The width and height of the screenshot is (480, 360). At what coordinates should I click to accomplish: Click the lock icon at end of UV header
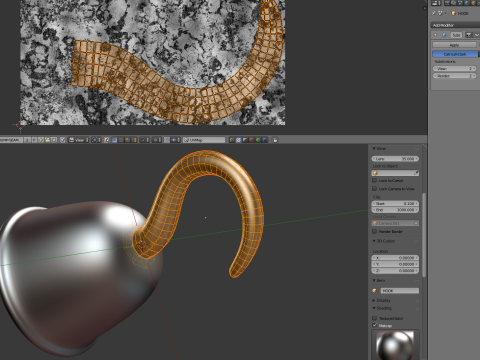[x=275, y=140]
